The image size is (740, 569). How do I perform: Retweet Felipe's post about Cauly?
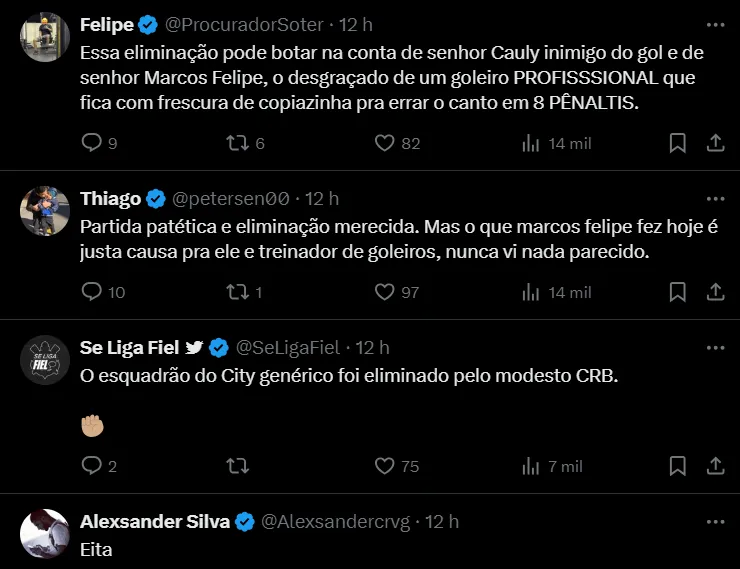[x=237, y=142]
